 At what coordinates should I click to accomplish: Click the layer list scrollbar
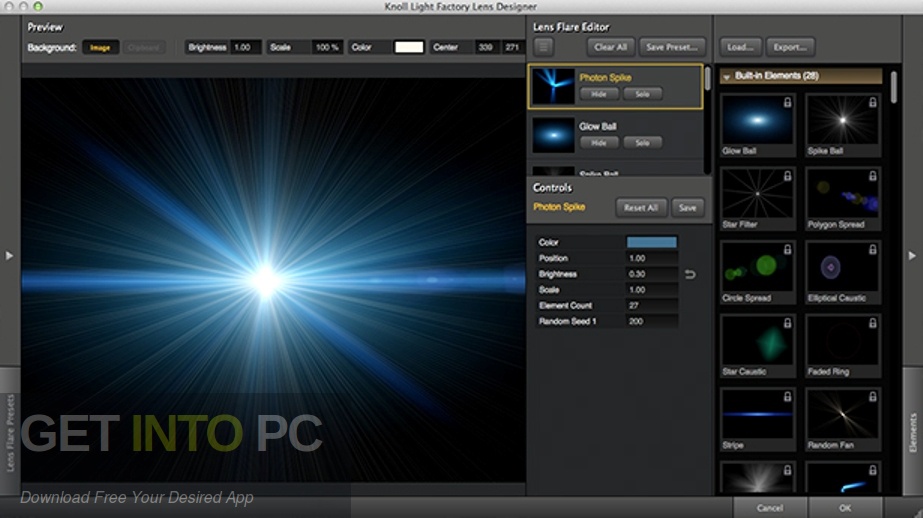coord(708,78)
